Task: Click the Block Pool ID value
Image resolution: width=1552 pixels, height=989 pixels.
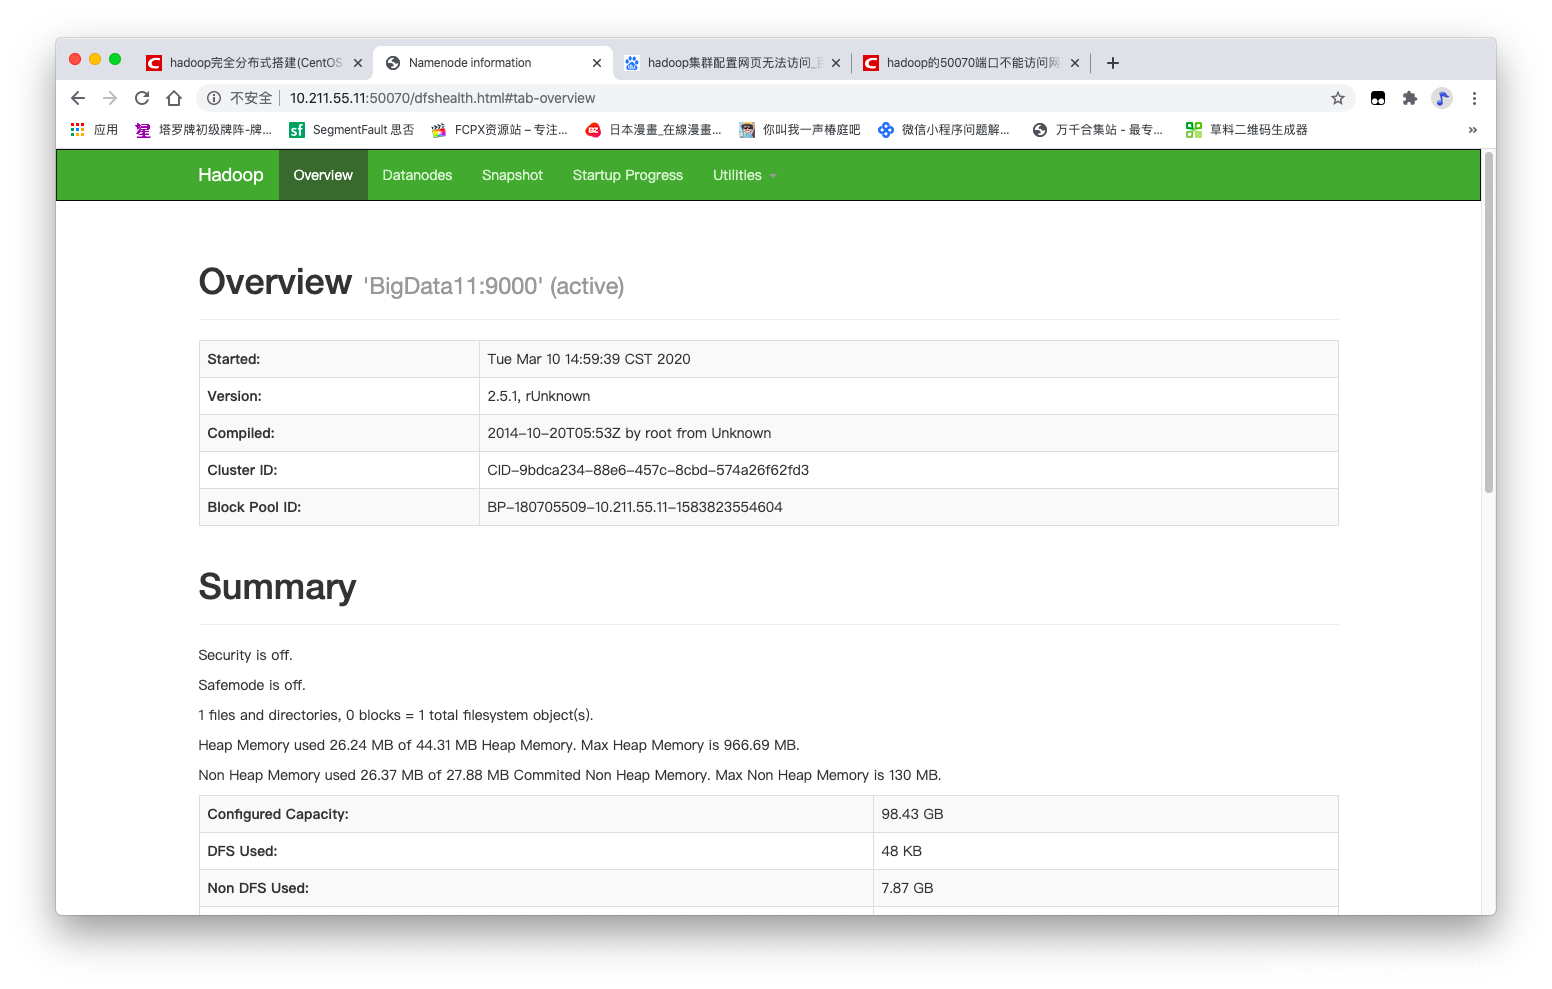Action: [x=635, y=507]
